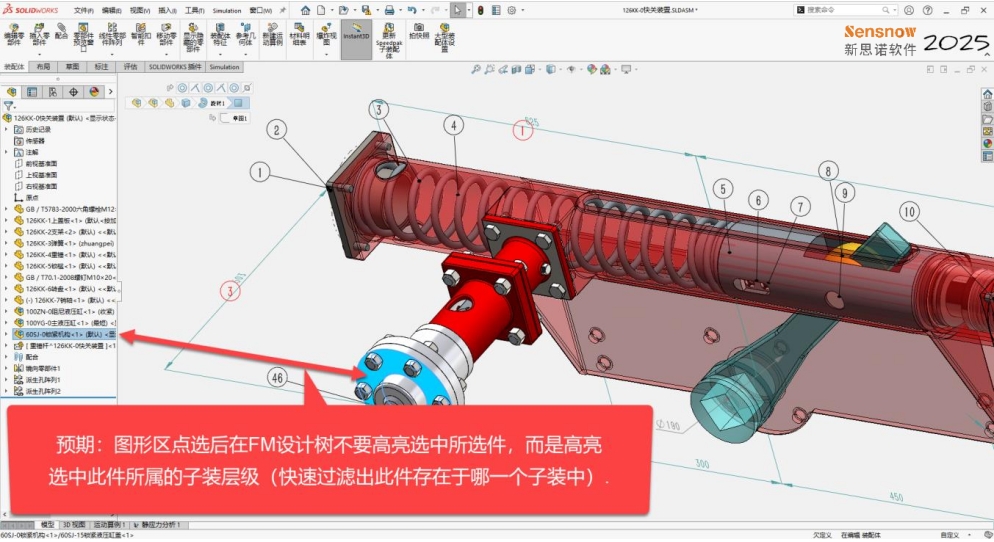The height and width of the screenshot is (542, 994).
Task: Click the rebuild traffic light icon
Action: 481,10
